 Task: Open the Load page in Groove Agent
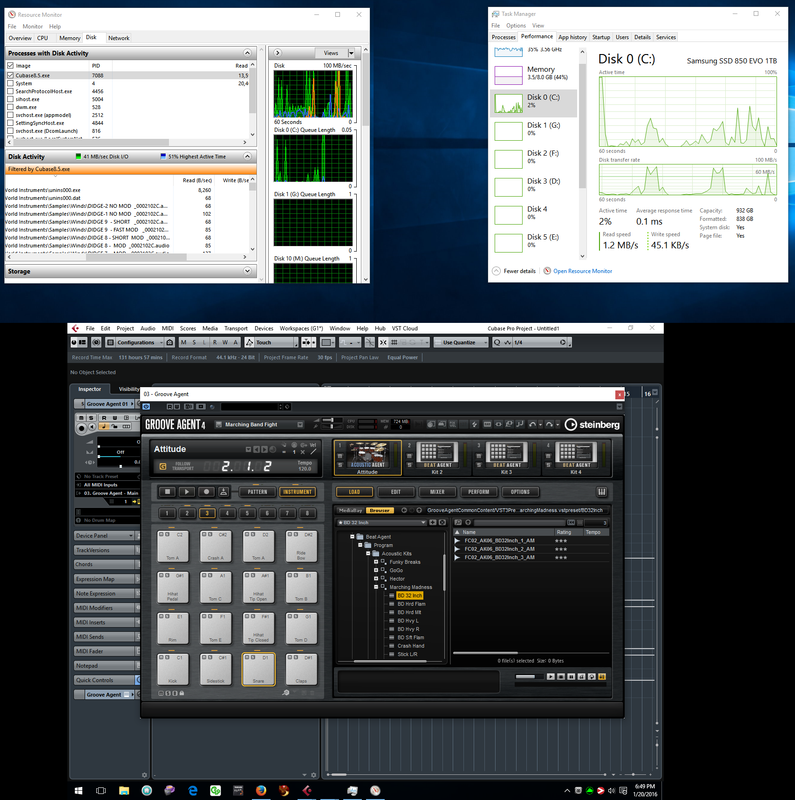click(354, 492)
